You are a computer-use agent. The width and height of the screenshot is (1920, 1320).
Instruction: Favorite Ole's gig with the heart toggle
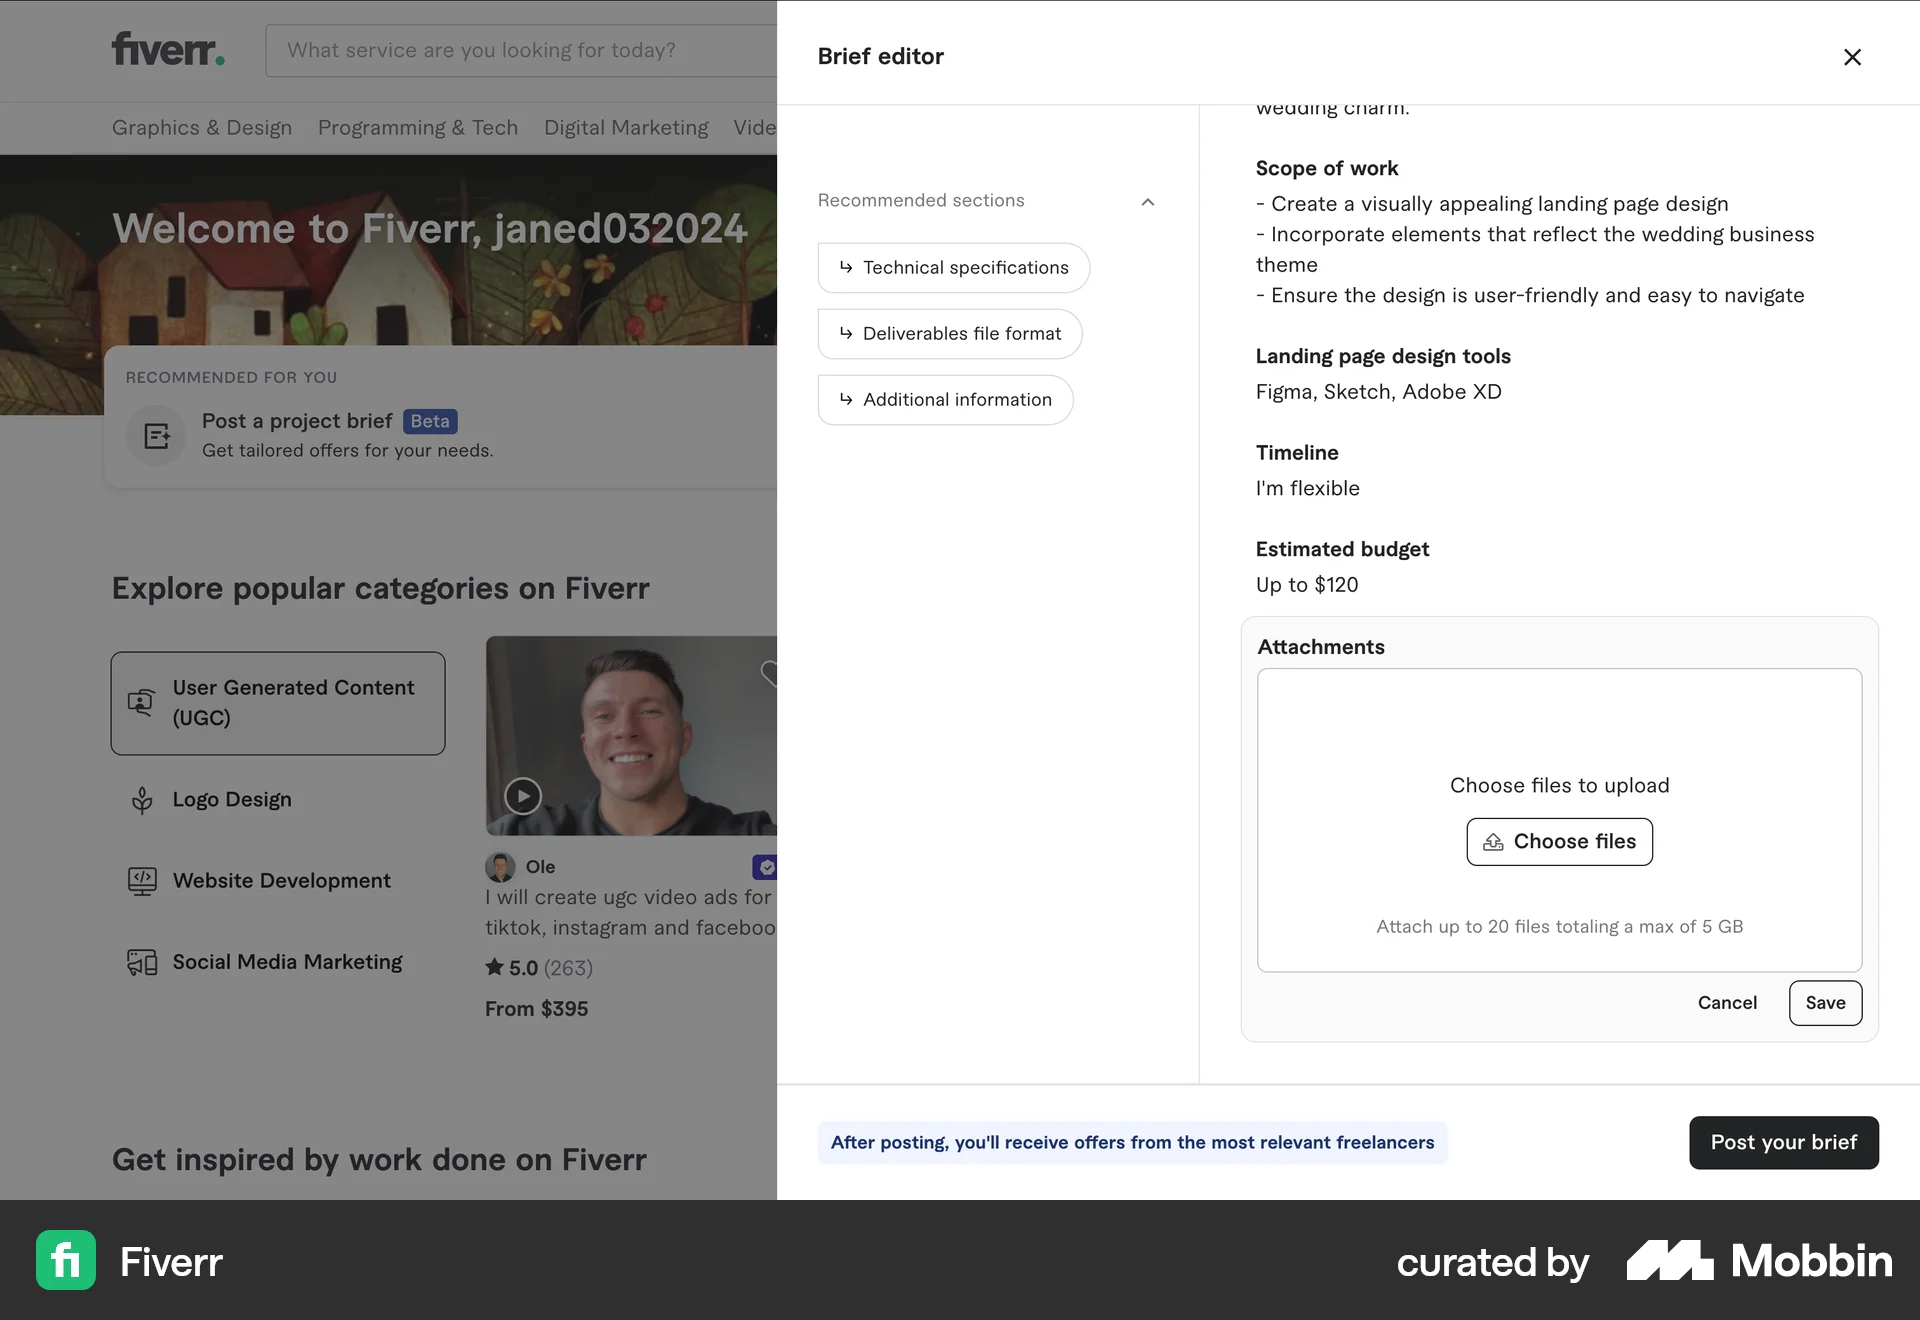[x=771, y=673]
